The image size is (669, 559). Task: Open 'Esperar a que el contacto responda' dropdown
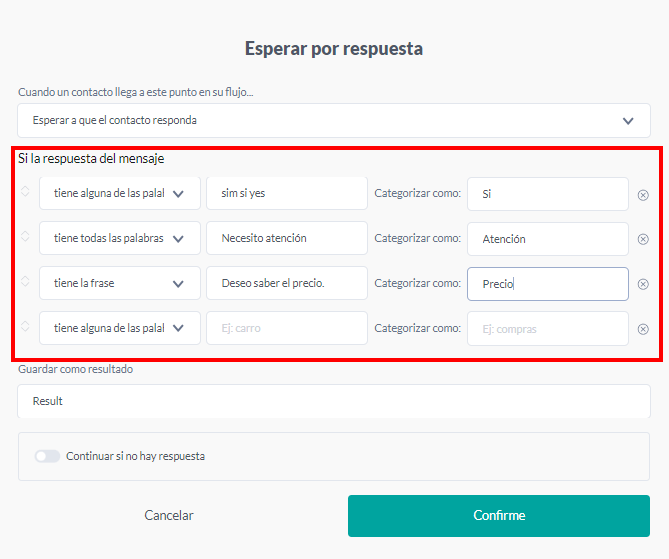pyautogui.click(x=334, y=121)
